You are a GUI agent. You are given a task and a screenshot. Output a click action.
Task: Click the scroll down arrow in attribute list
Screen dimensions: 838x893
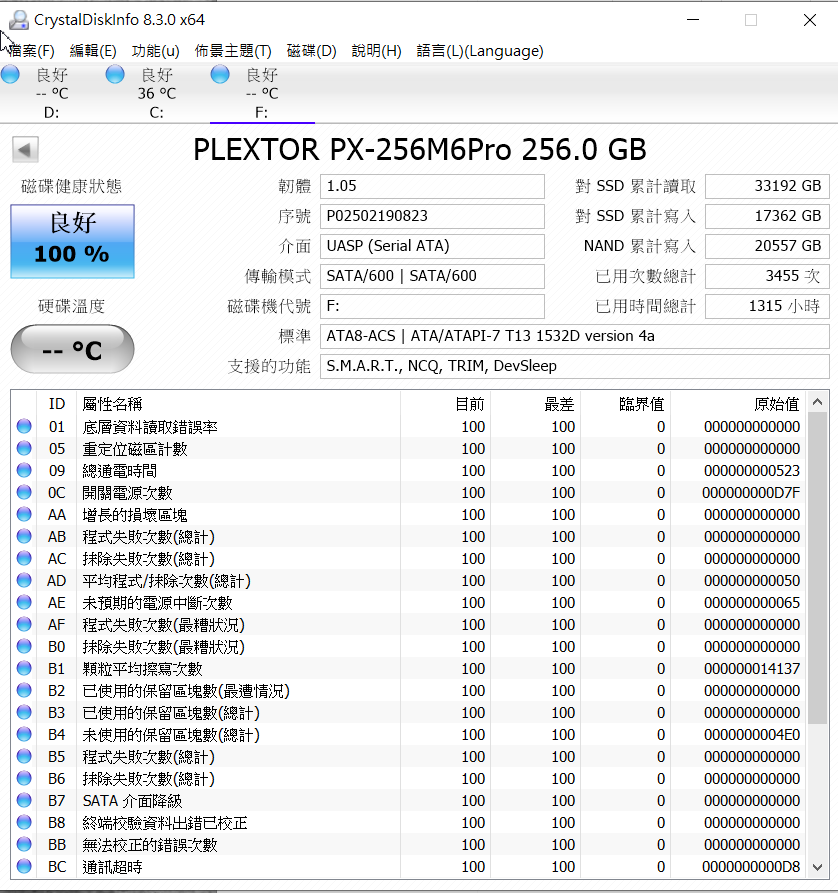click(818, 867)
